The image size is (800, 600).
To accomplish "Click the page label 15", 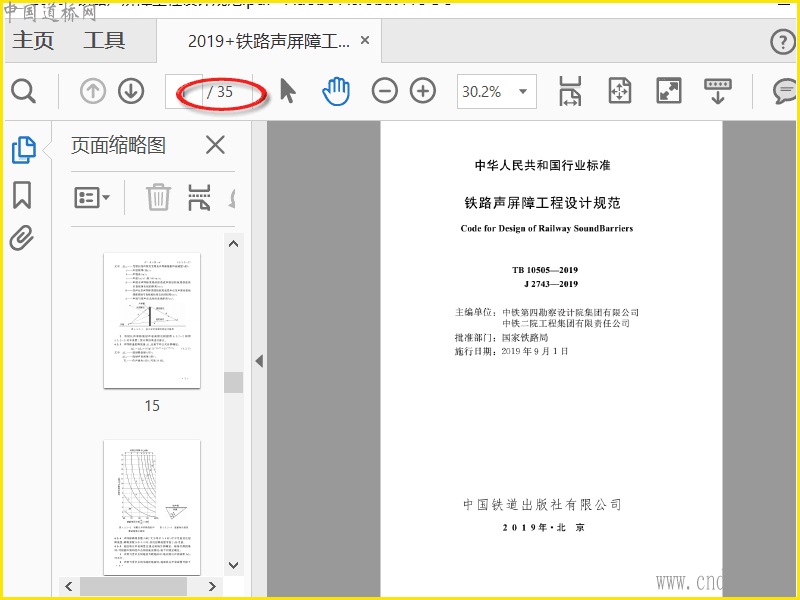I will coord(152,406).
